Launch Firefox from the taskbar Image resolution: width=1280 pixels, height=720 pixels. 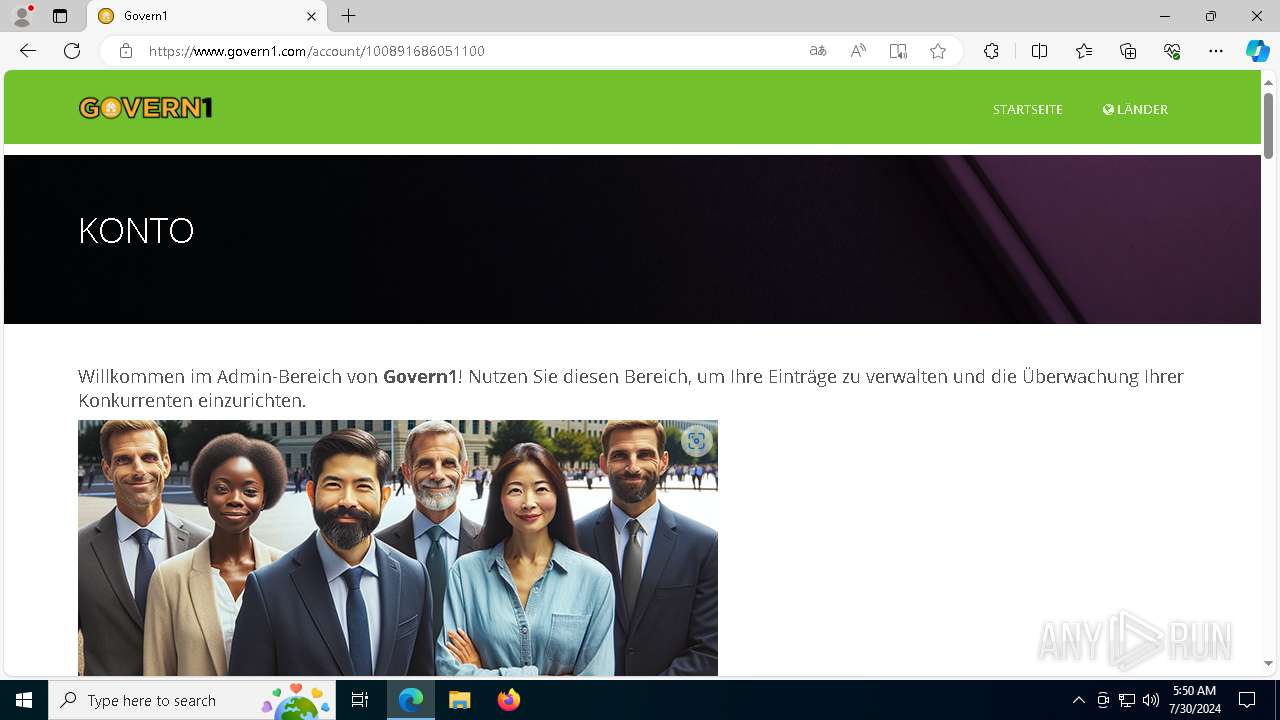[508, 700]
